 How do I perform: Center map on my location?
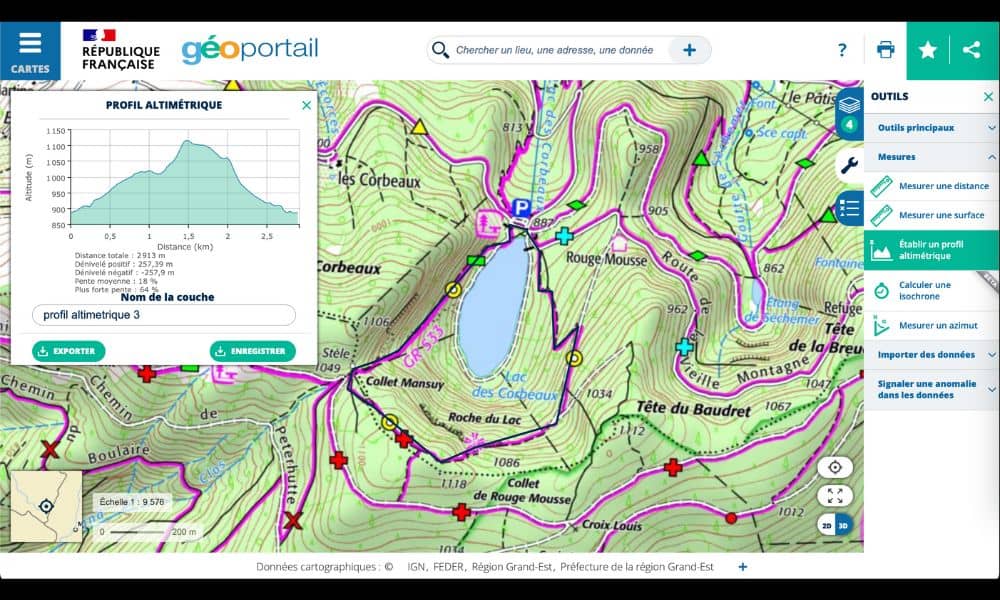(x=834, y=467)
